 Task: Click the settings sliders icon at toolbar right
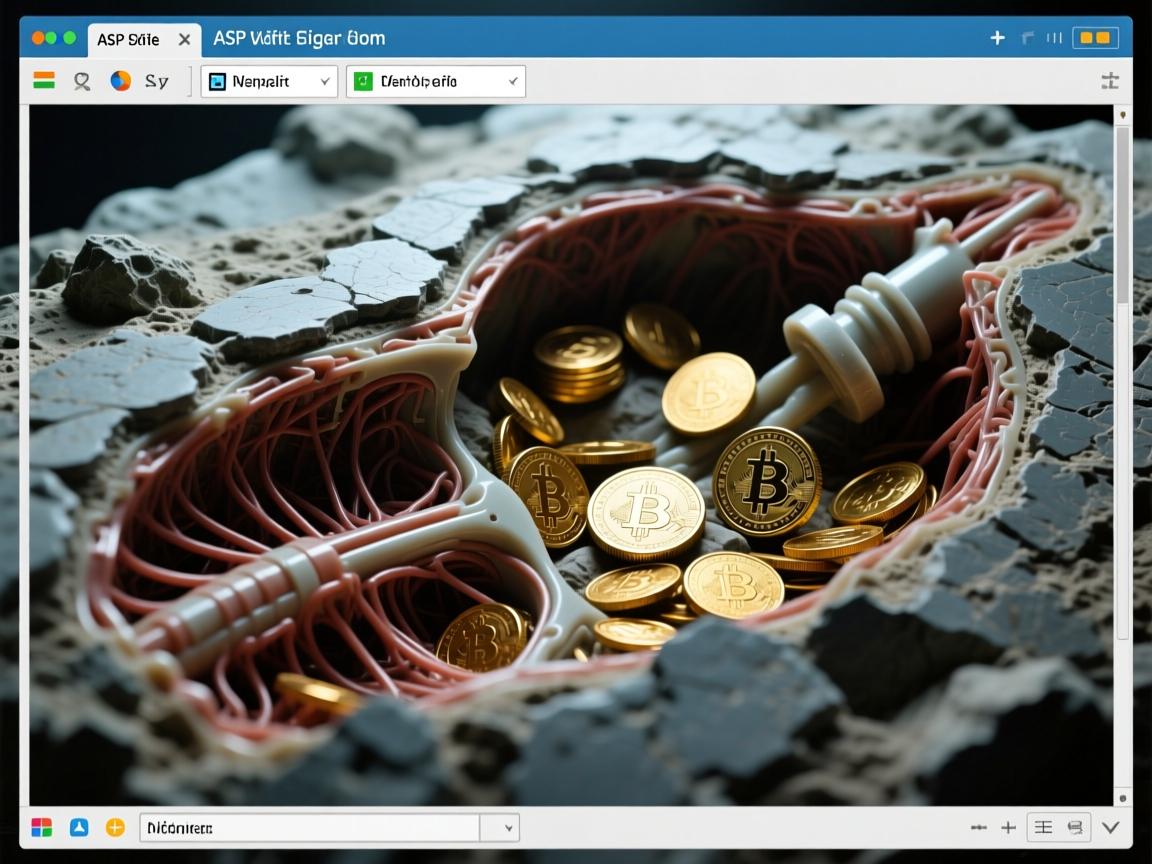click(x=1109, y=81)
